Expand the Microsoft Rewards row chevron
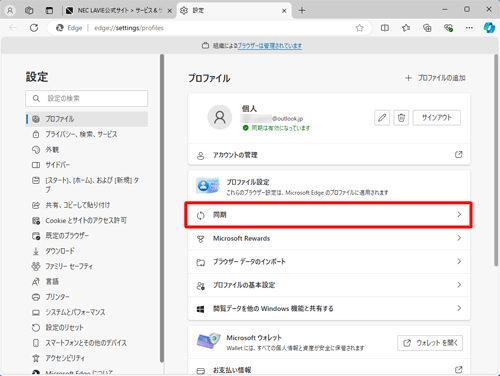Image resolution: width=500 pixels, height=376 pixels. click(459, 238)
